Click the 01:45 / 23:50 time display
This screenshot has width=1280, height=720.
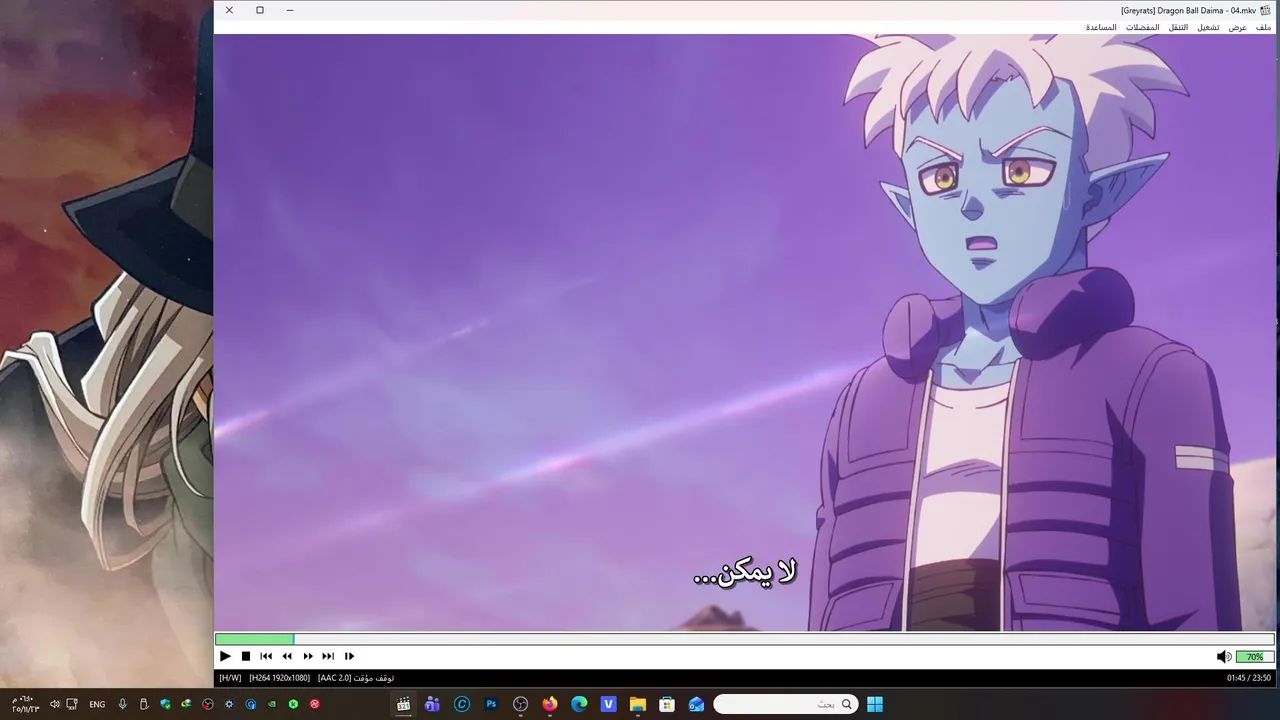pyautogui.click(x=1249, y=678)
